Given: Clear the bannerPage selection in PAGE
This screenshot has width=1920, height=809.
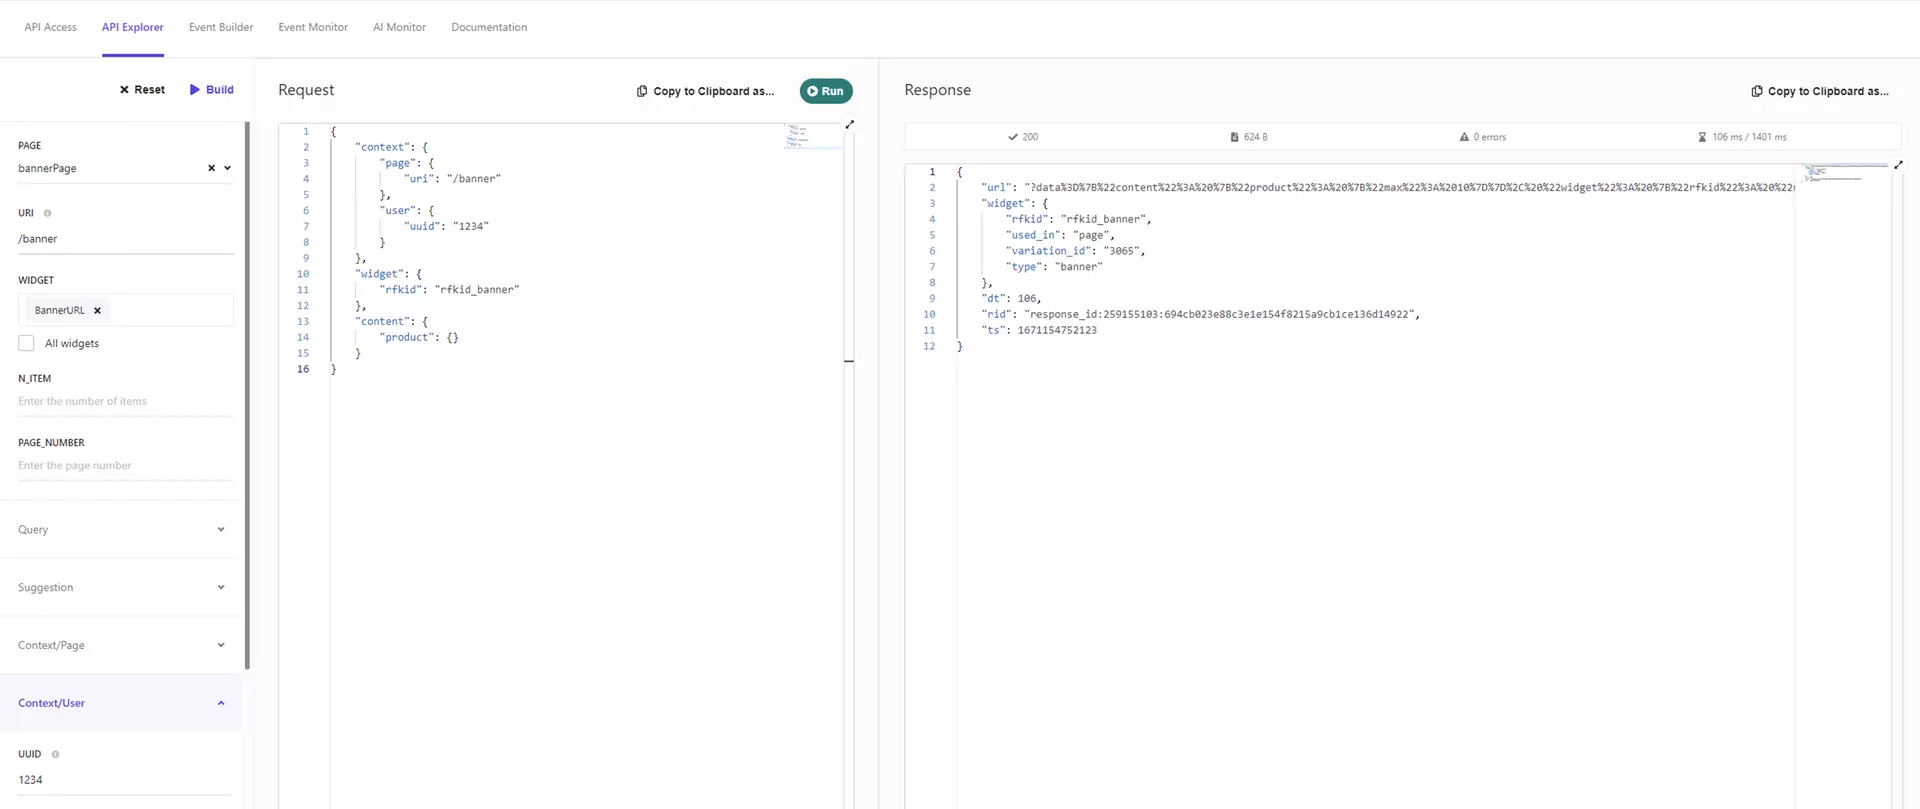Looking at the screenshot, I should point(211,168).
